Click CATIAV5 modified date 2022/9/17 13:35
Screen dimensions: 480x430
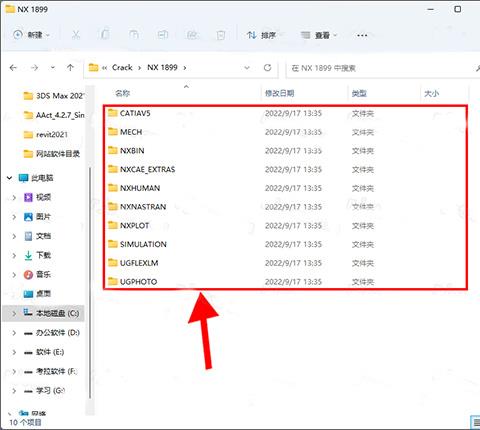[293, 113]
